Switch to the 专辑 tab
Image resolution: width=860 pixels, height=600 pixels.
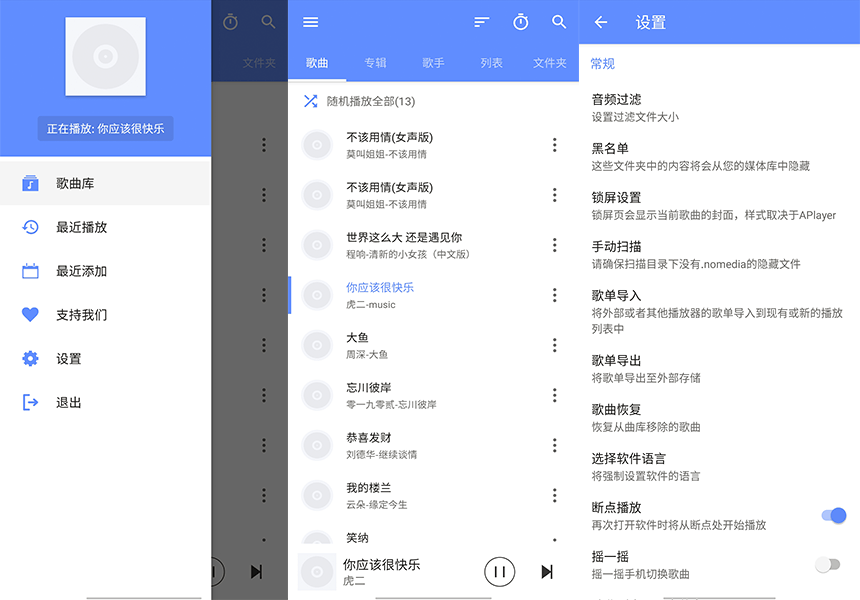375,63
